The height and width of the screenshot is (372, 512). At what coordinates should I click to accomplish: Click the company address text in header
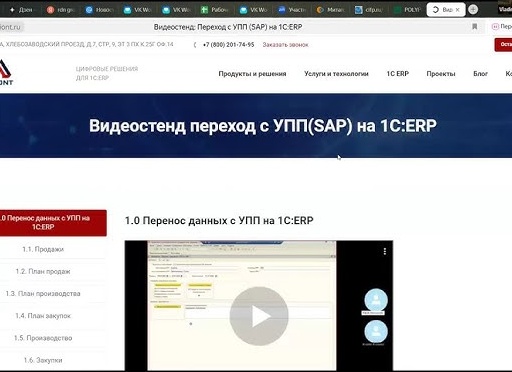coord(87,44)
